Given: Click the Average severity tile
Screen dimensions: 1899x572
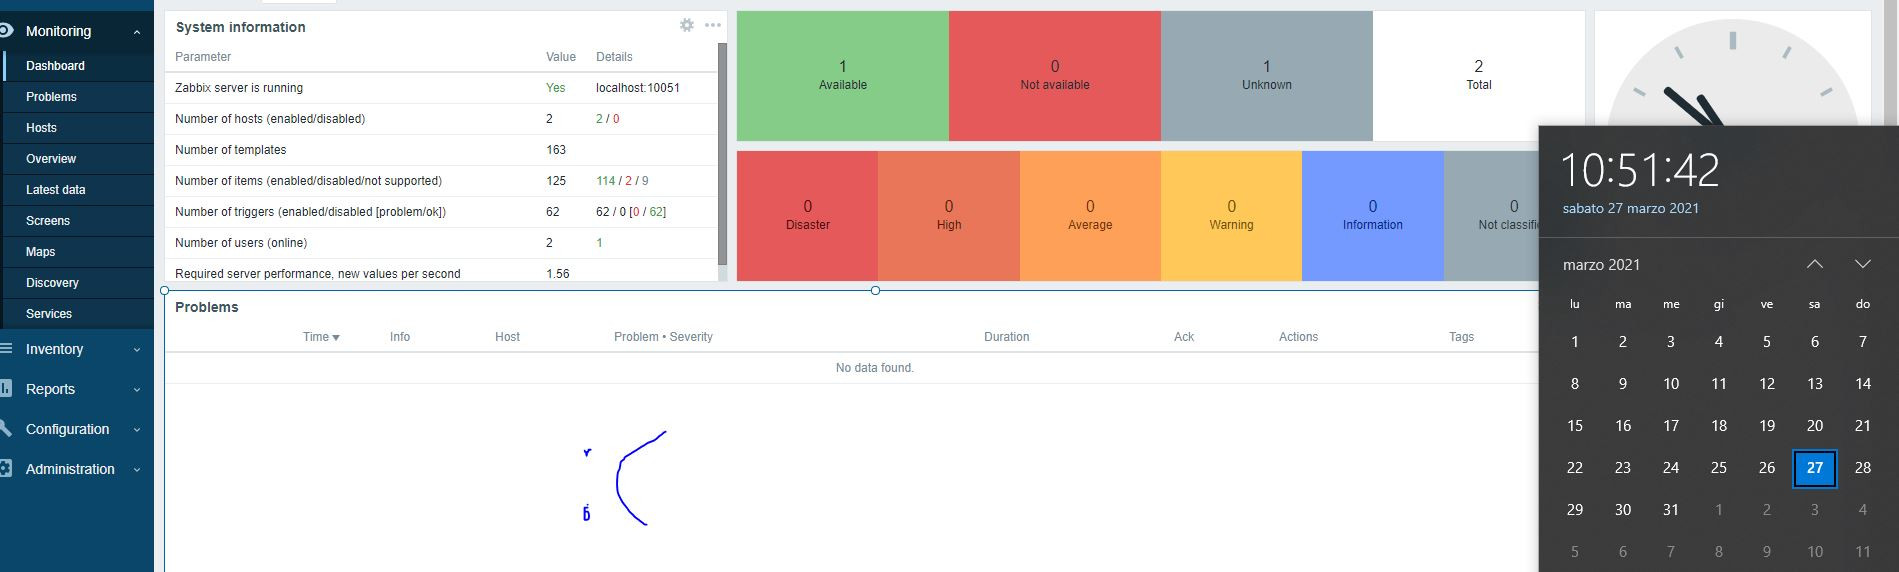Looking at the screenshot, I should pyautogui.click(x=1090, y=216).
